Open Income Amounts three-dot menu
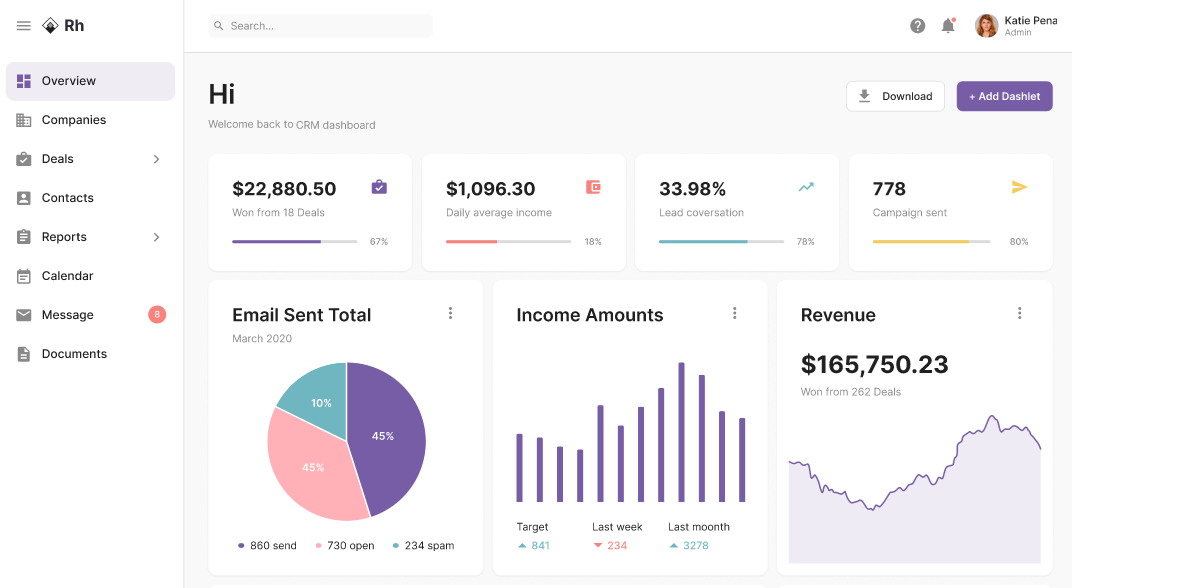The width and height of the screenshot is (1201, 588). coord(734,313)
